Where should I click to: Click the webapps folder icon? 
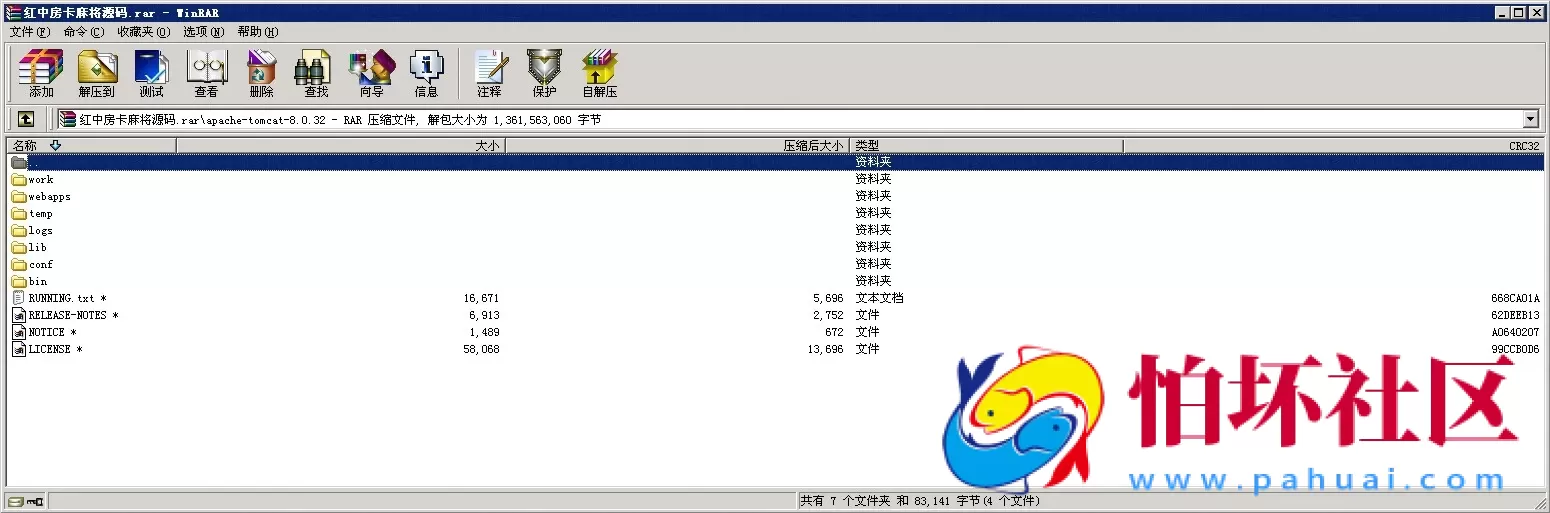[x=19, y=197]
